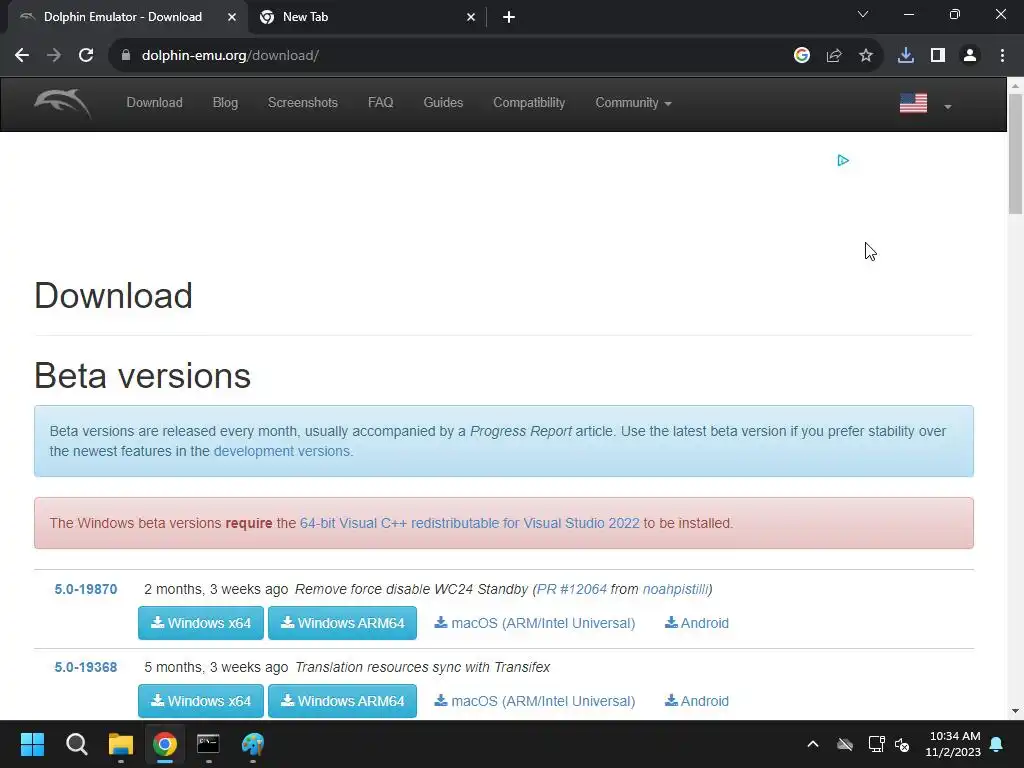Open File Explorer from the taskbar

(121, 744)
